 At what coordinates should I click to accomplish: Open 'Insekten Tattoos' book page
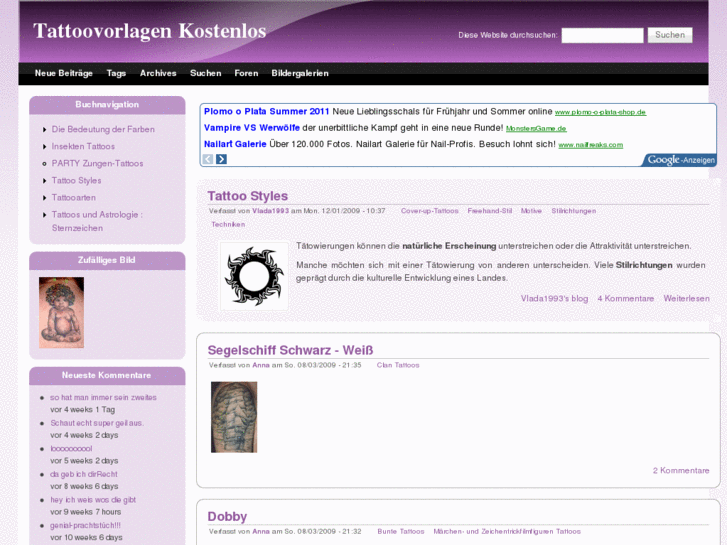coord(83,147)
